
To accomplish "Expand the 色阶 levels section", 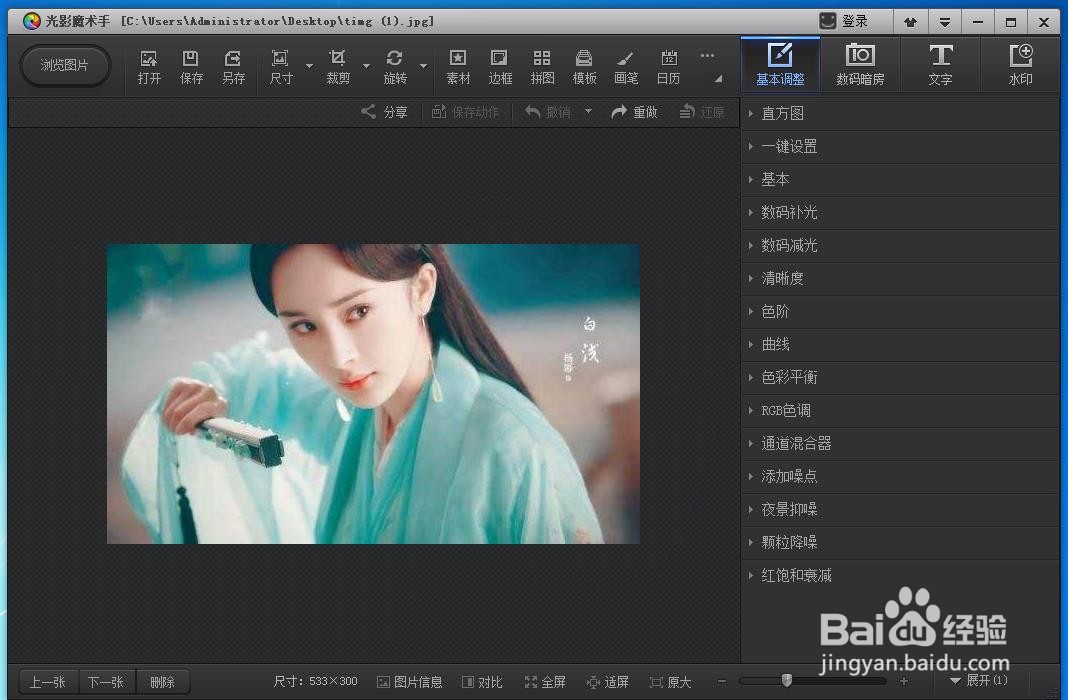I will coord(900,311).
